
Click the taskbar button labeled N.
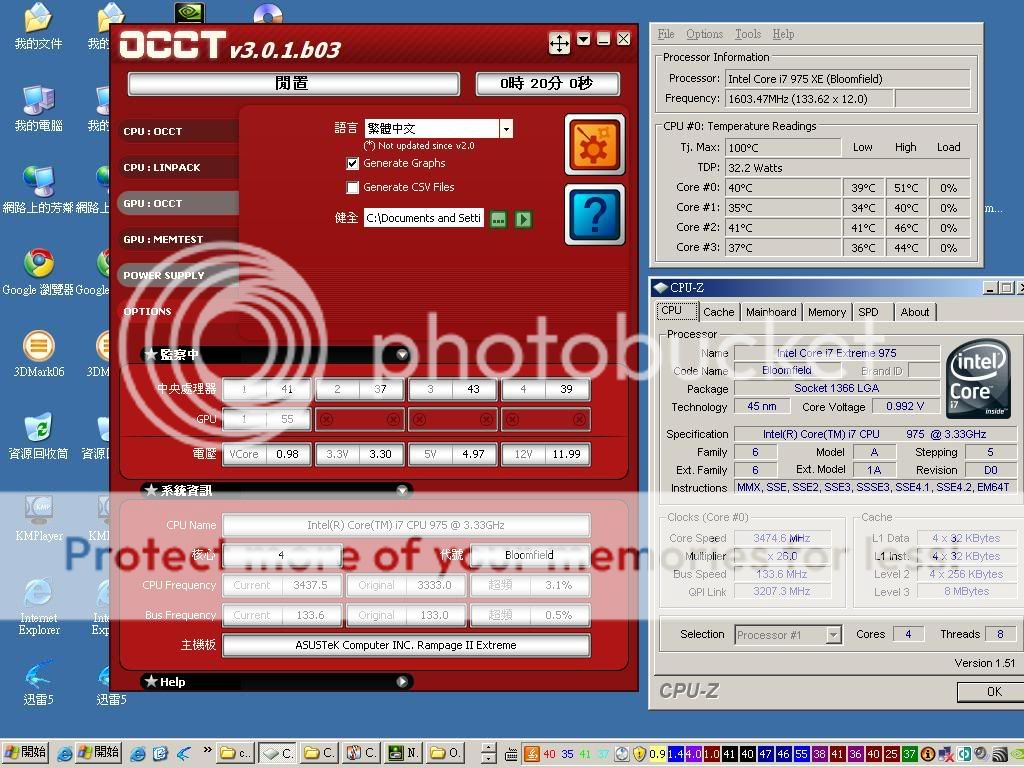402,754
